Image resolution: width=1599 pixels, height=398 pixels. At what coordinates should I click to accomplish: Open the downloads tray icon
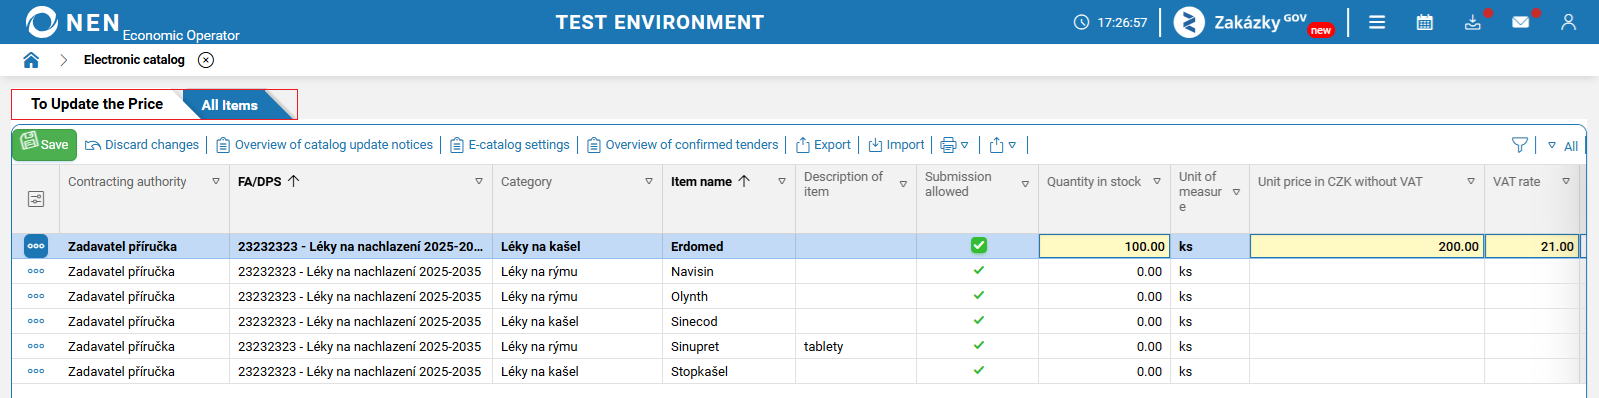click(x=1473, y=22)
